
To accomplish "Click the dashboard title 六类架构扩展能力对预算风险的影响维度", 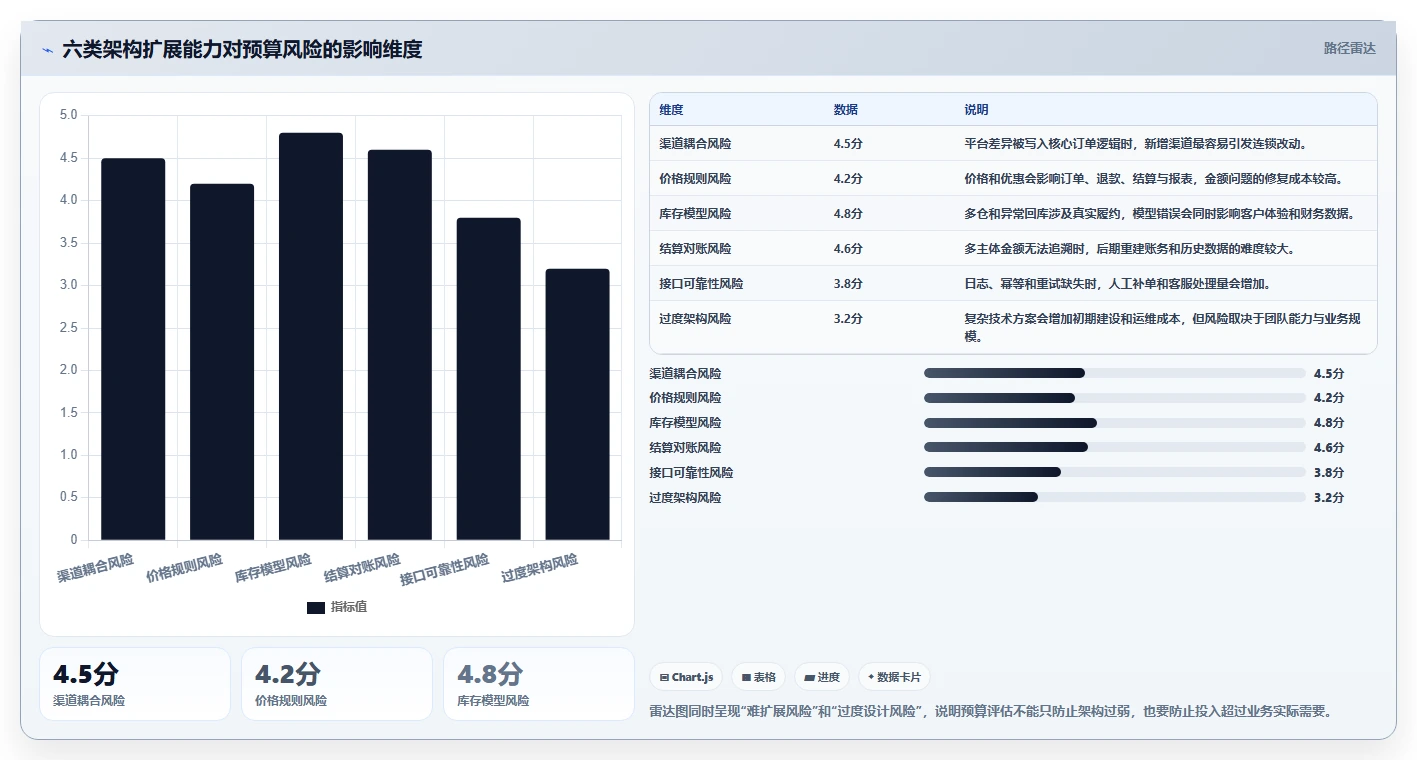I will (242, 49).
